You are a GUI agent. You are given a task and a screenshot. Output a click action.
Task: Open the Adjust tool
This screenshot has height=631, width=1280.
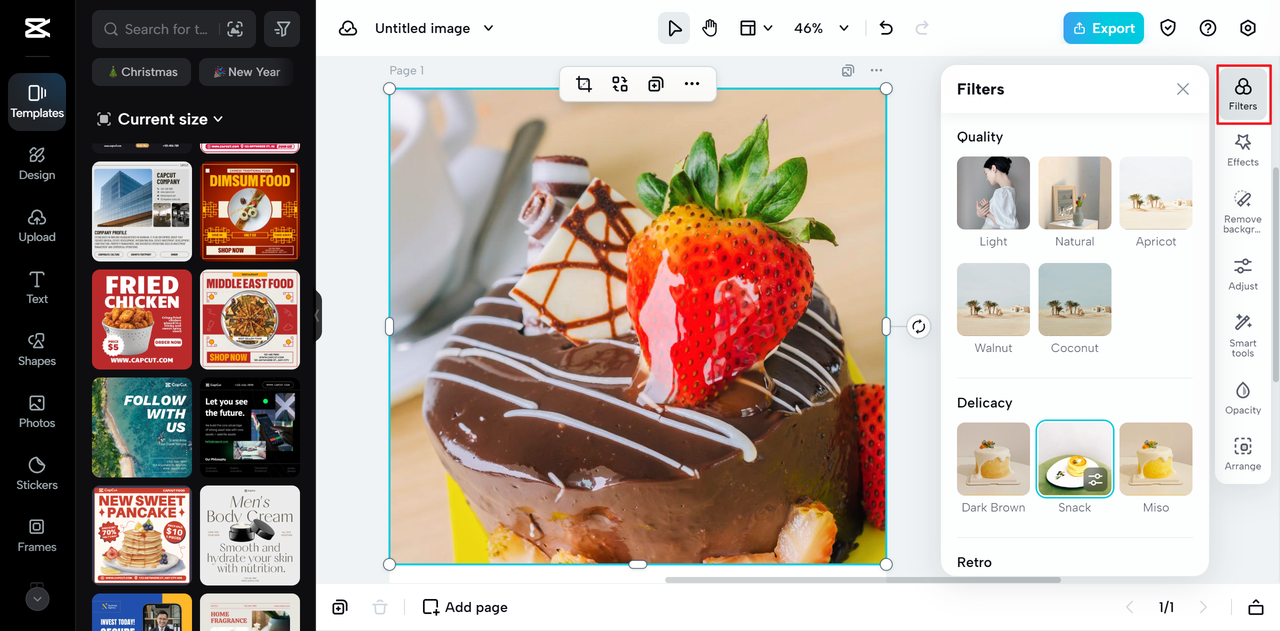tap(1243, 273)
